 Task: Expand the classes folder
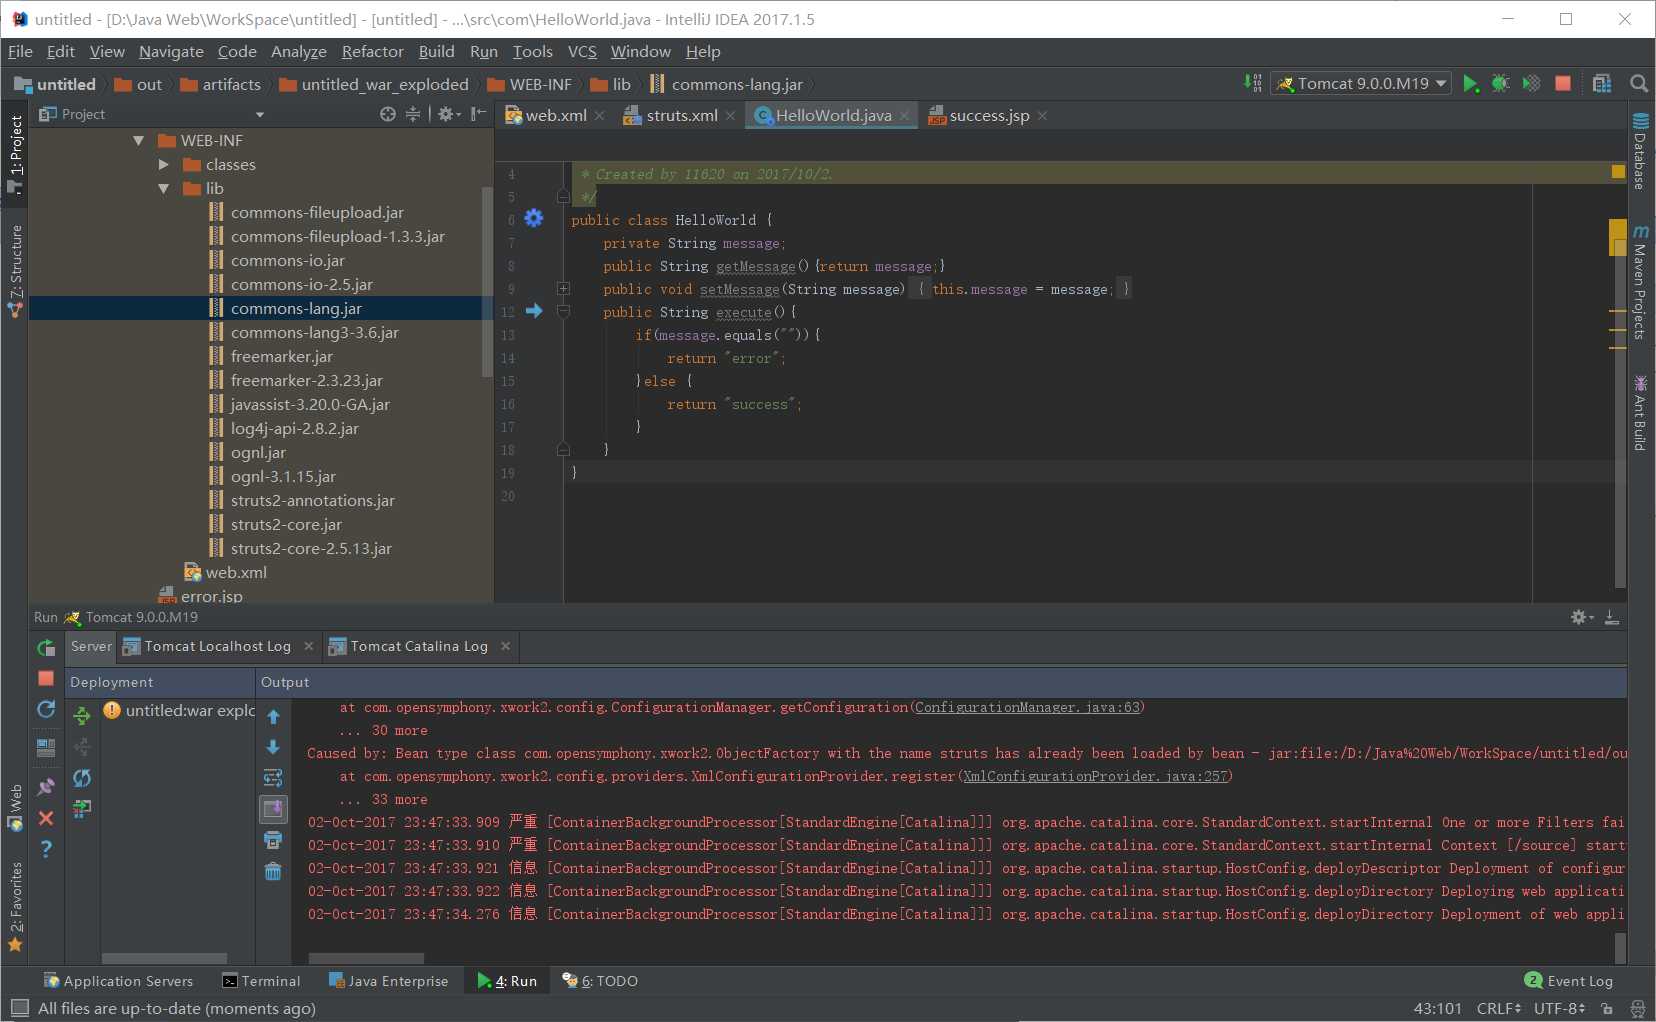point(163,164)
